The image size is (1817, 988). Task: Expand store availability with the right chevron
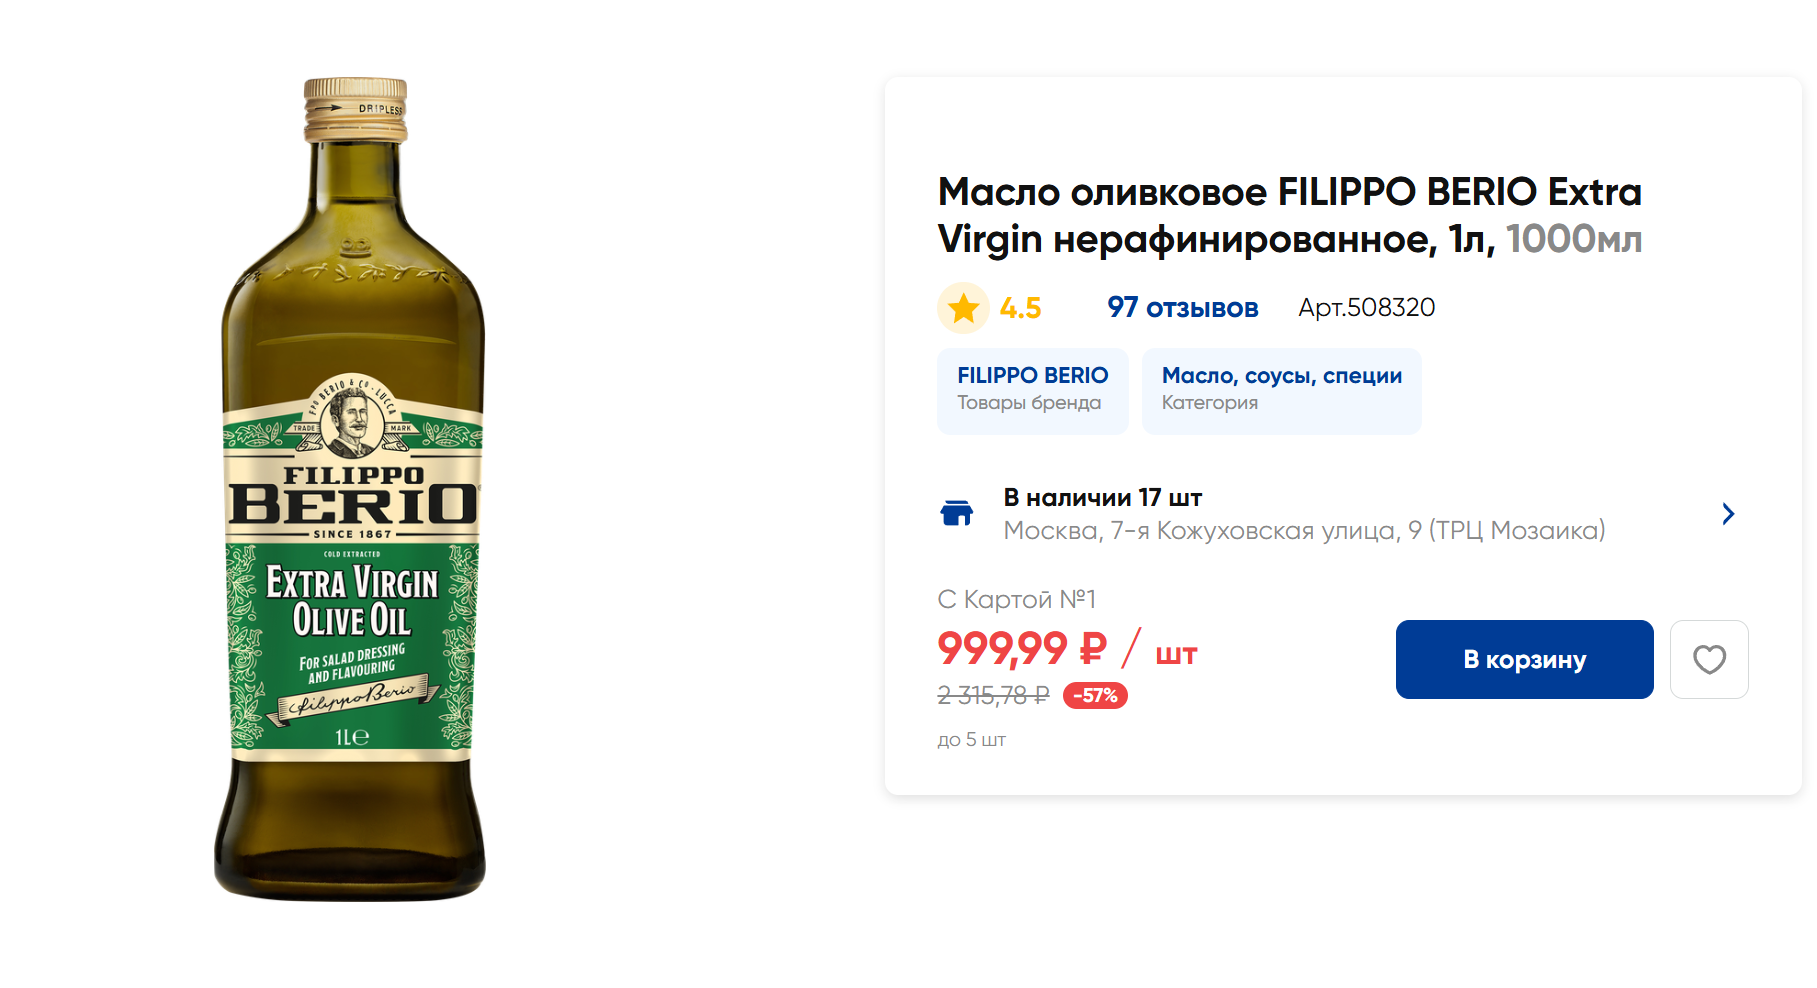pos(1728,514)
